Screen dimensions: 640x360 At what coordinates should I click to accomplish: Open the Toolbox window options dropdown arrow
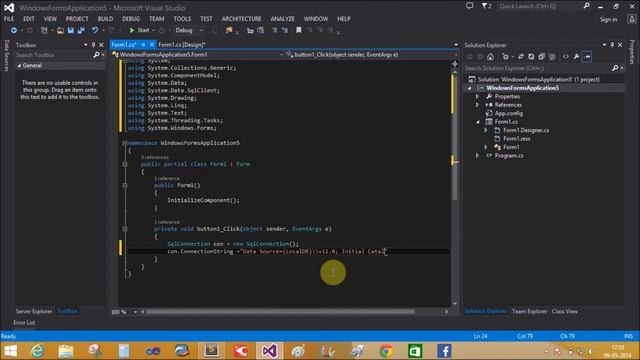click(x=86, y=45)
